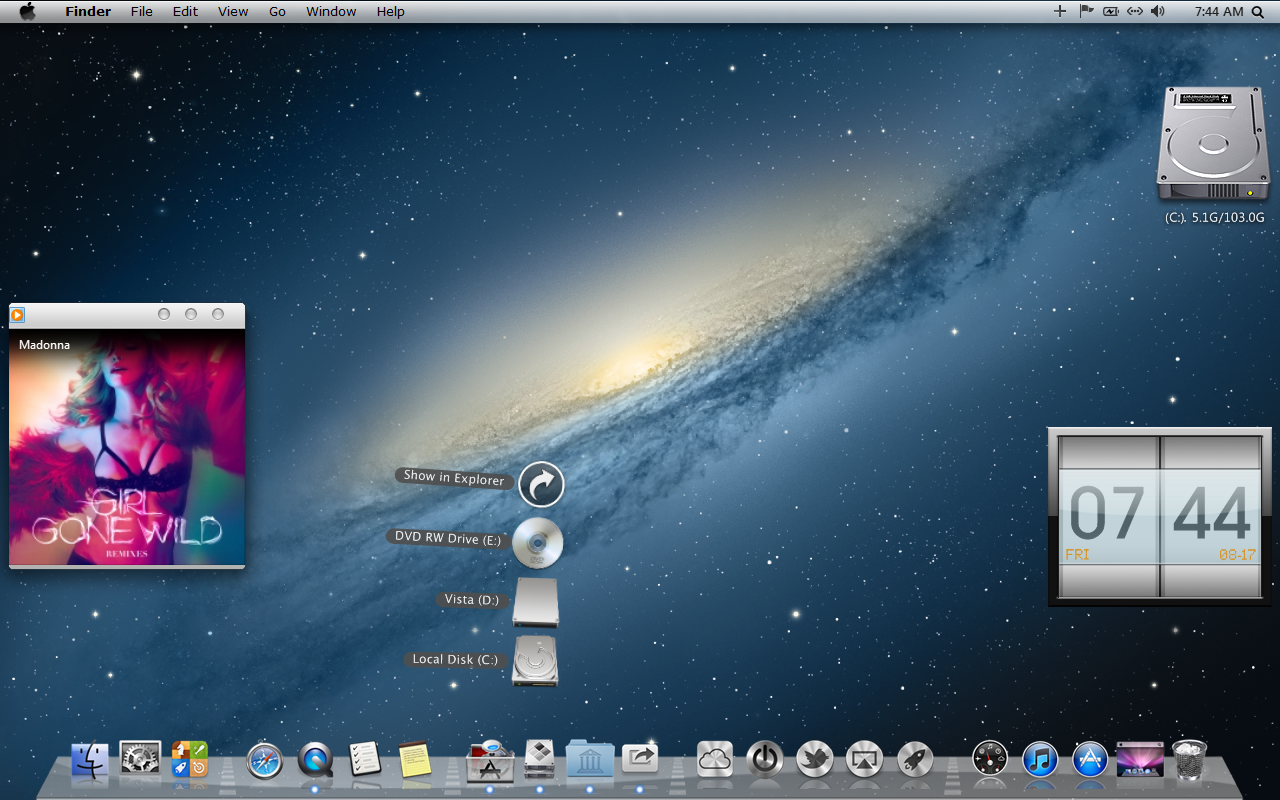Open the (C:) hard drive desktop icon

tap(1214, 144)
